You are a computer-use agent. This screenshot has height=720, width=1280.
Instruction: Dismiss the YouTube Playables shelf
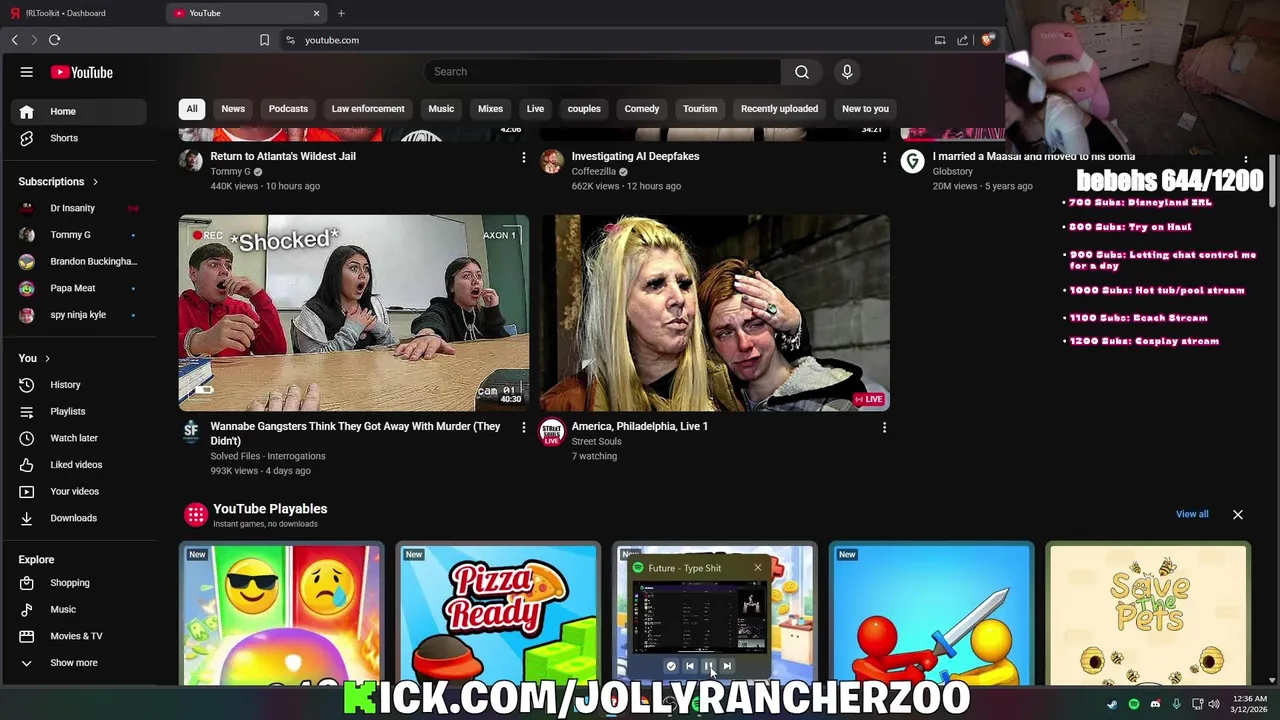(1238, 514)
